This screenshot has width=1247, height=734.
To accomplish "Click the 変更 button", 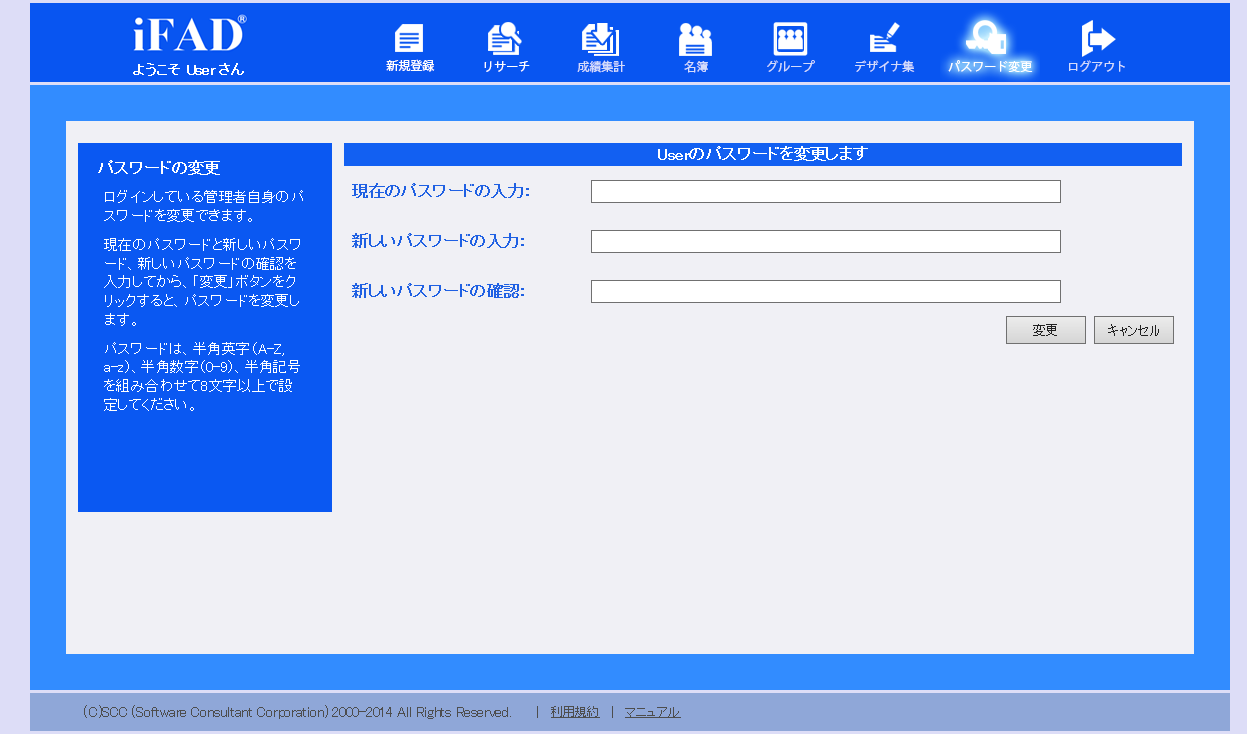I will 1046,330.
